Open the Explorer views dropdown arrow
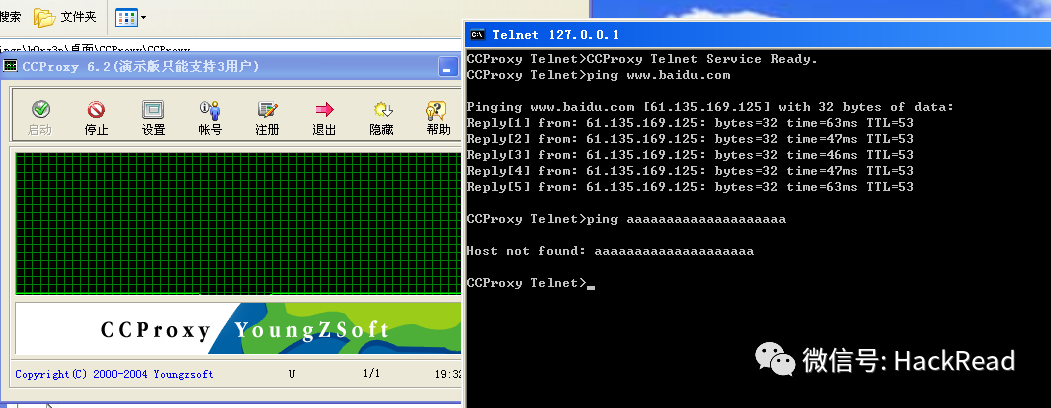 click(x=143, y=18)
